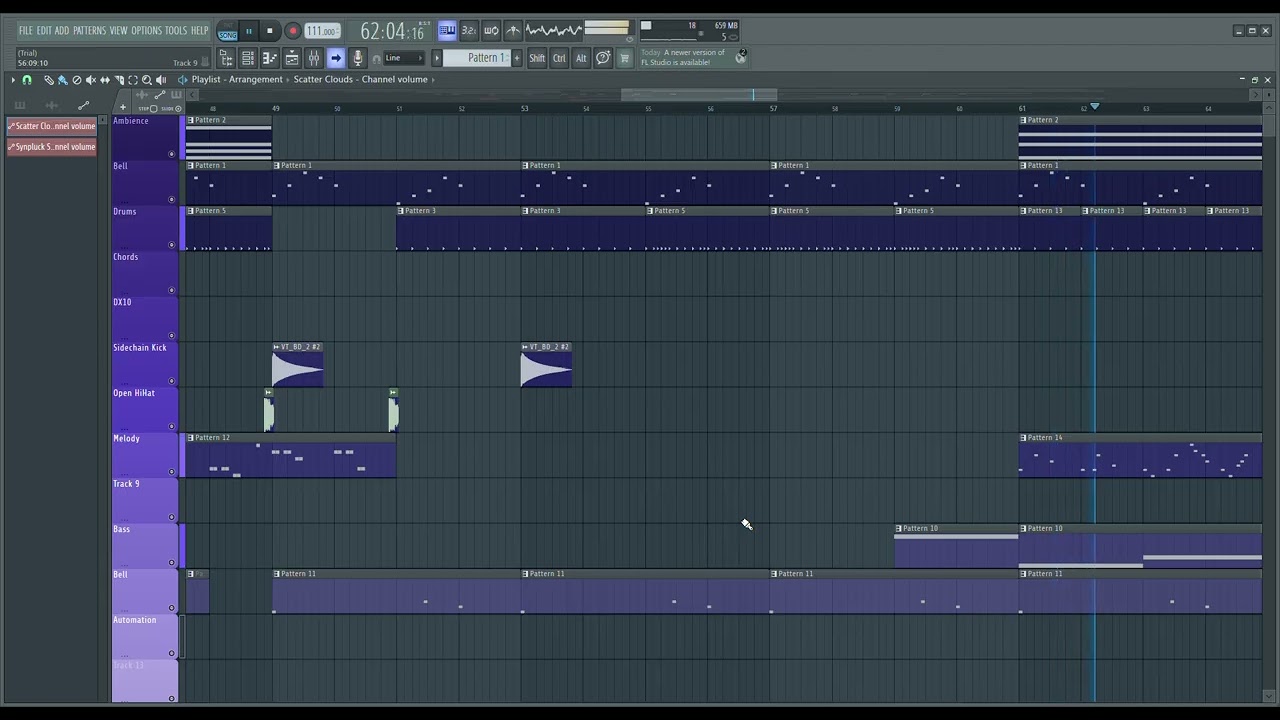Select Scatter Clouds channel volume clip
Viewport: 1280px width, 720px height.
[52, 126]
